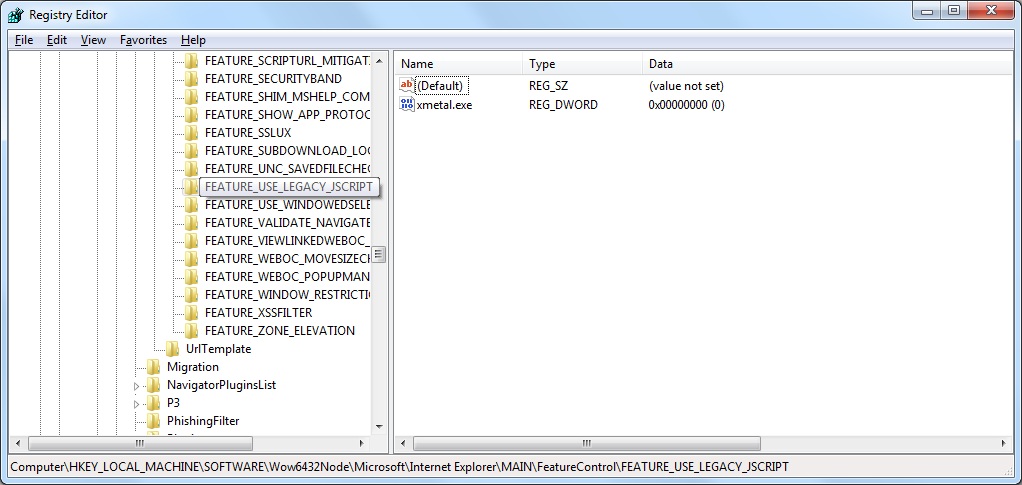Viewport: 1022px width, 485px height.
Task: Click the values pane horizontal scroll right arrow
Action: pos(1004,443)
